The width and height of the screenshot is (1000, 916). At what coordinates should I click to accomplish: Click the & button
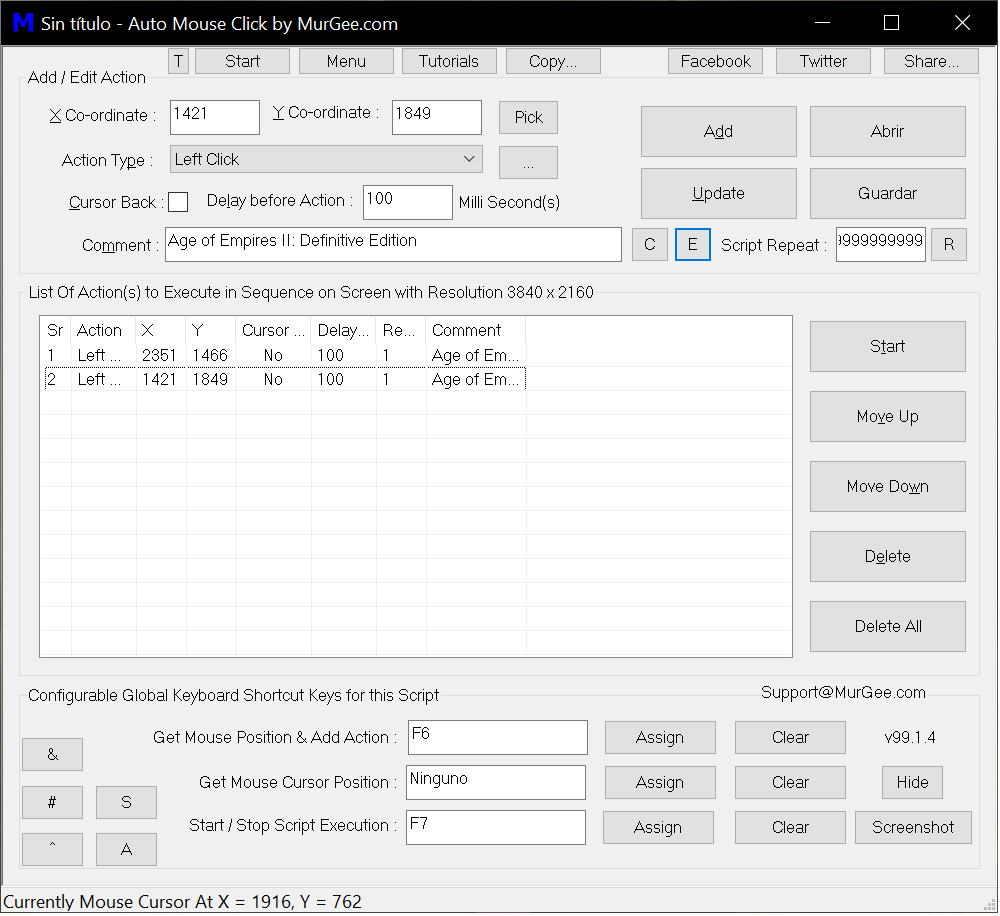52,755
